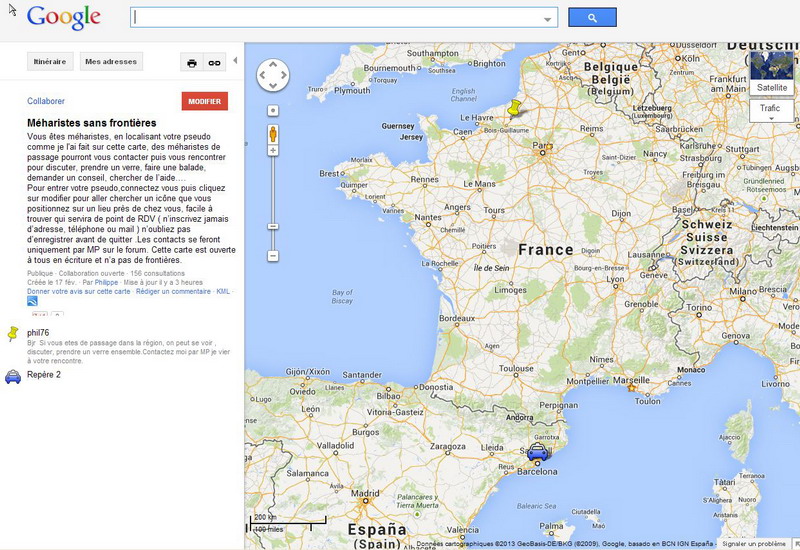Click the blue search button
800x550 pixels.
click(x=592, y=17)
